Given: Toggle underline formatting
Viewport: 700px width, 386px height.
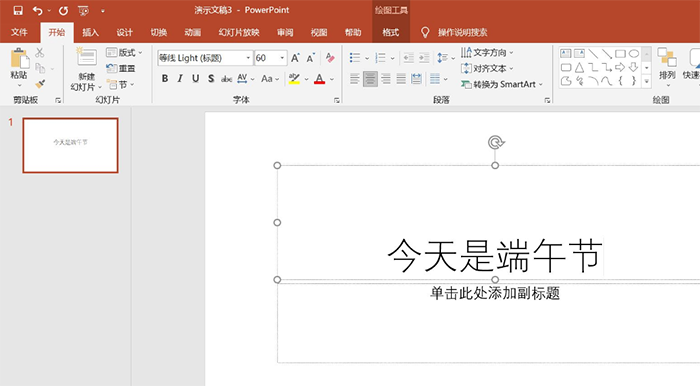Looking at the screenshot, I should click(196, 79).
